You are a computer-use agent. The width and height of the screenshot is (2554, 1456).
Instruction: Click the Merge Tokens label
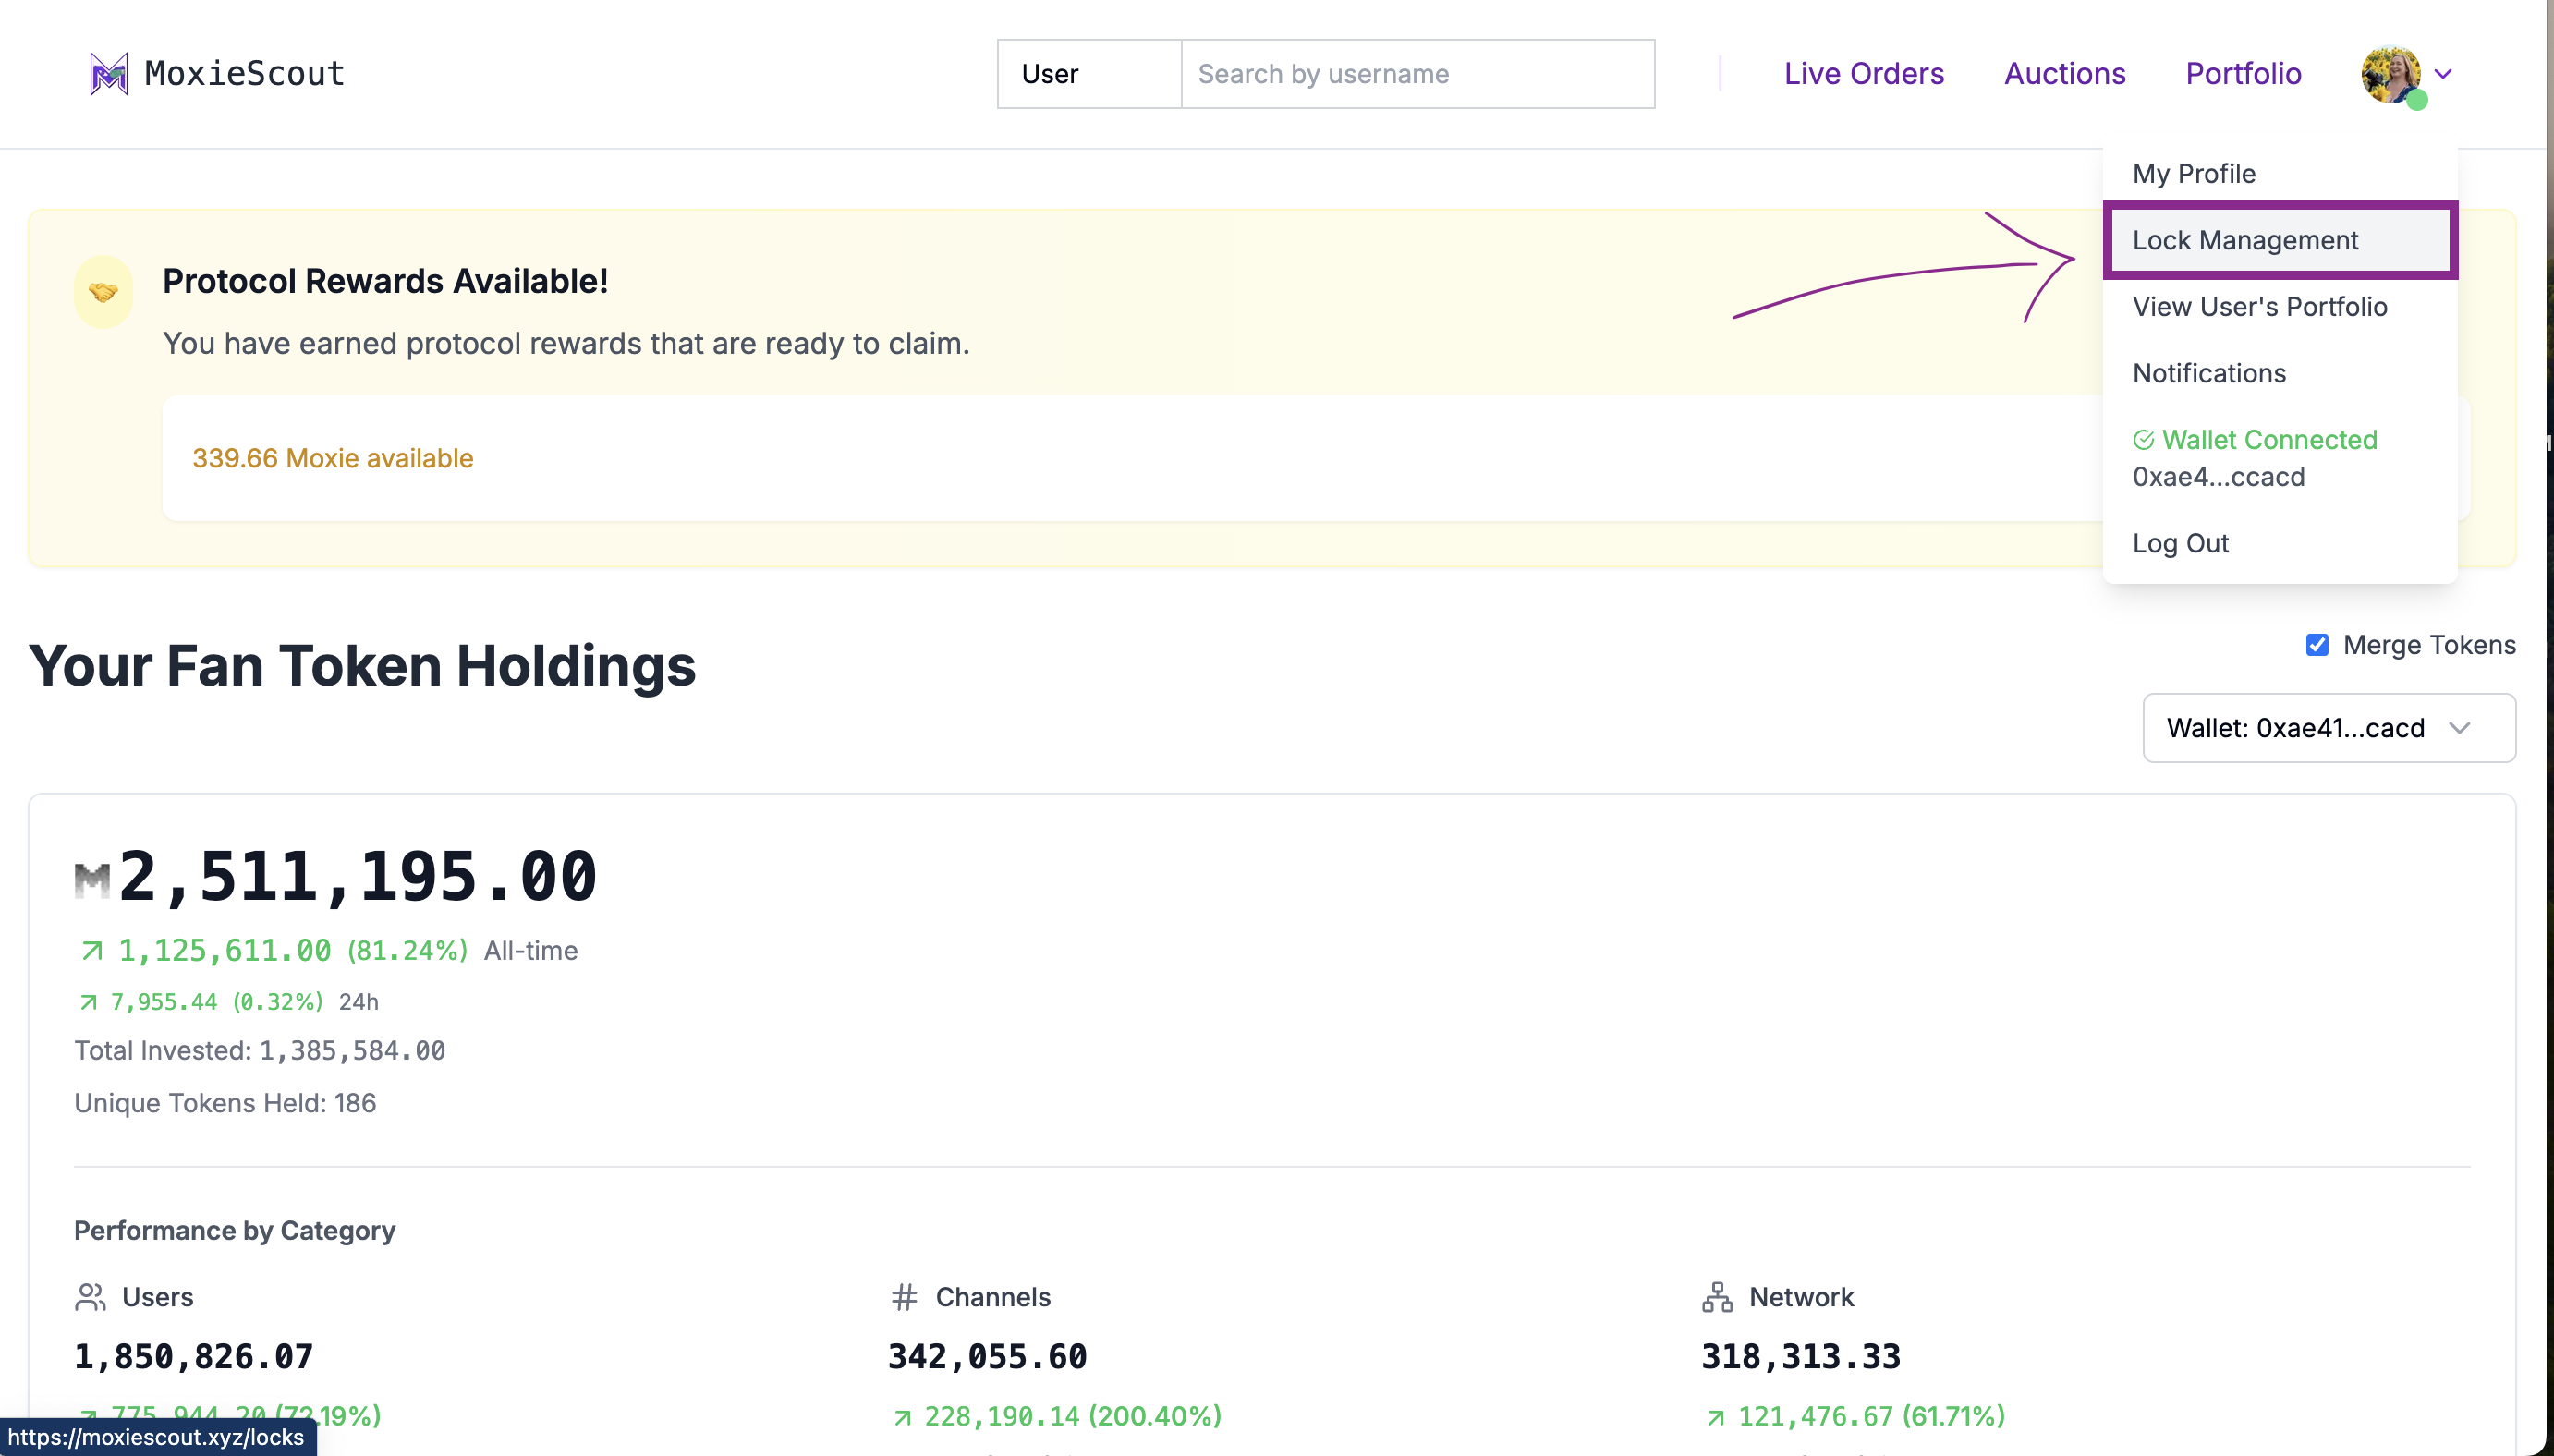point(2429,645)
